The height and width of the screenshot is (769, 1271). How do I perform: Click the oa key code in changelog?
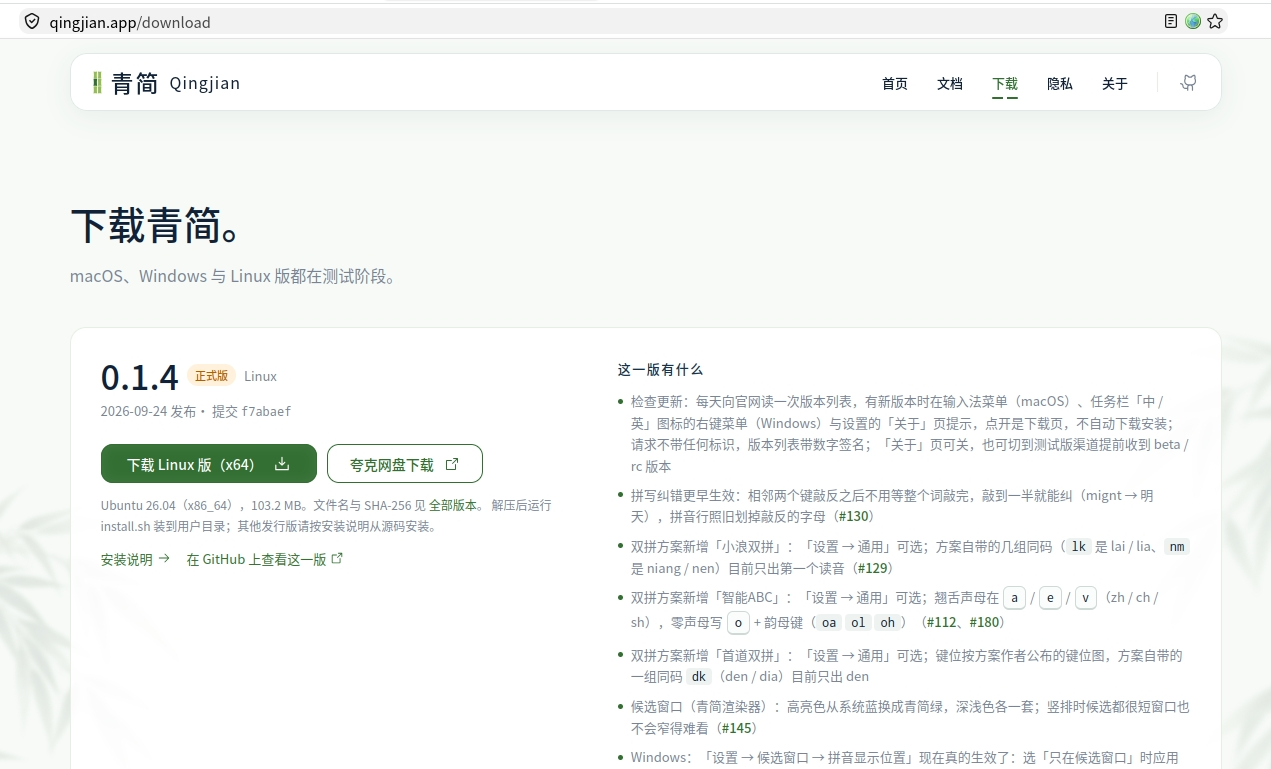829,622
